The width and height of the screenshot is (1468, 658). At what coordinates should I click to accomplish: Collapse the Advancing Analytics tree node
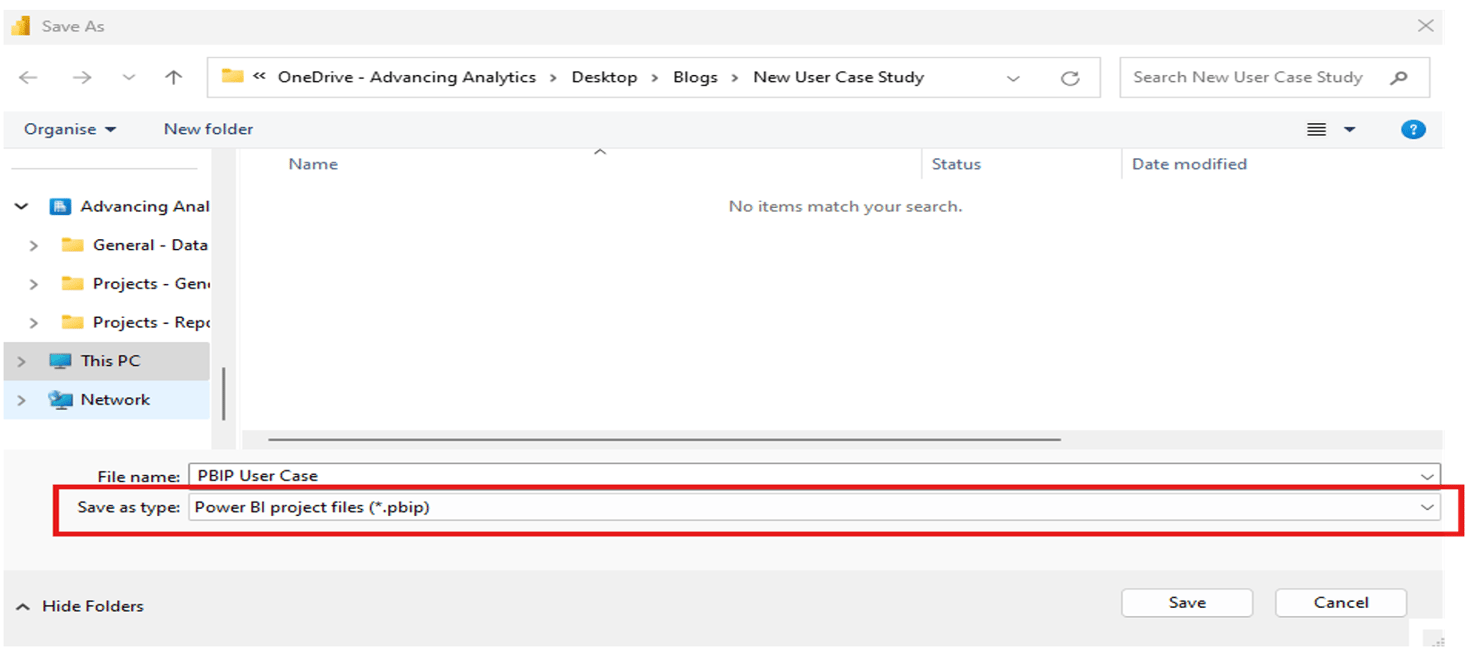tap(21, 206)
